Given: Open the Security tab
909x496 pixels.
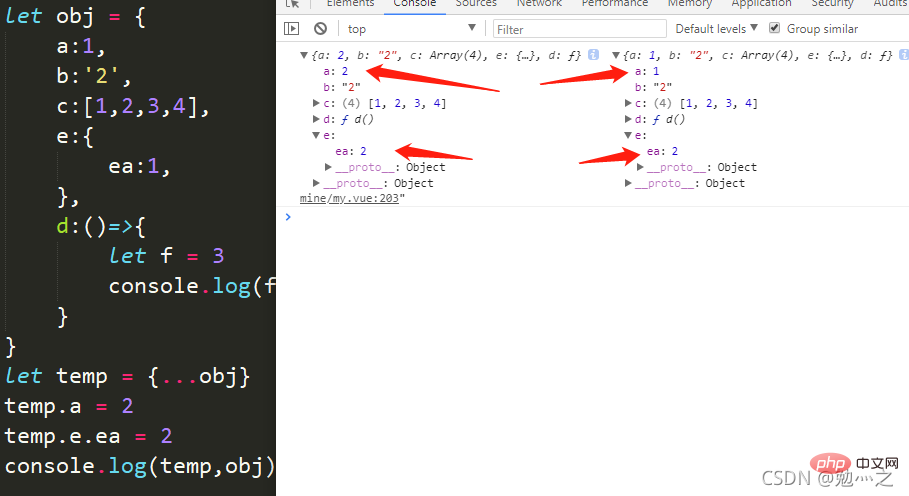Looking at the screenshot, I should pyautogui.click(x=832, y=3).
